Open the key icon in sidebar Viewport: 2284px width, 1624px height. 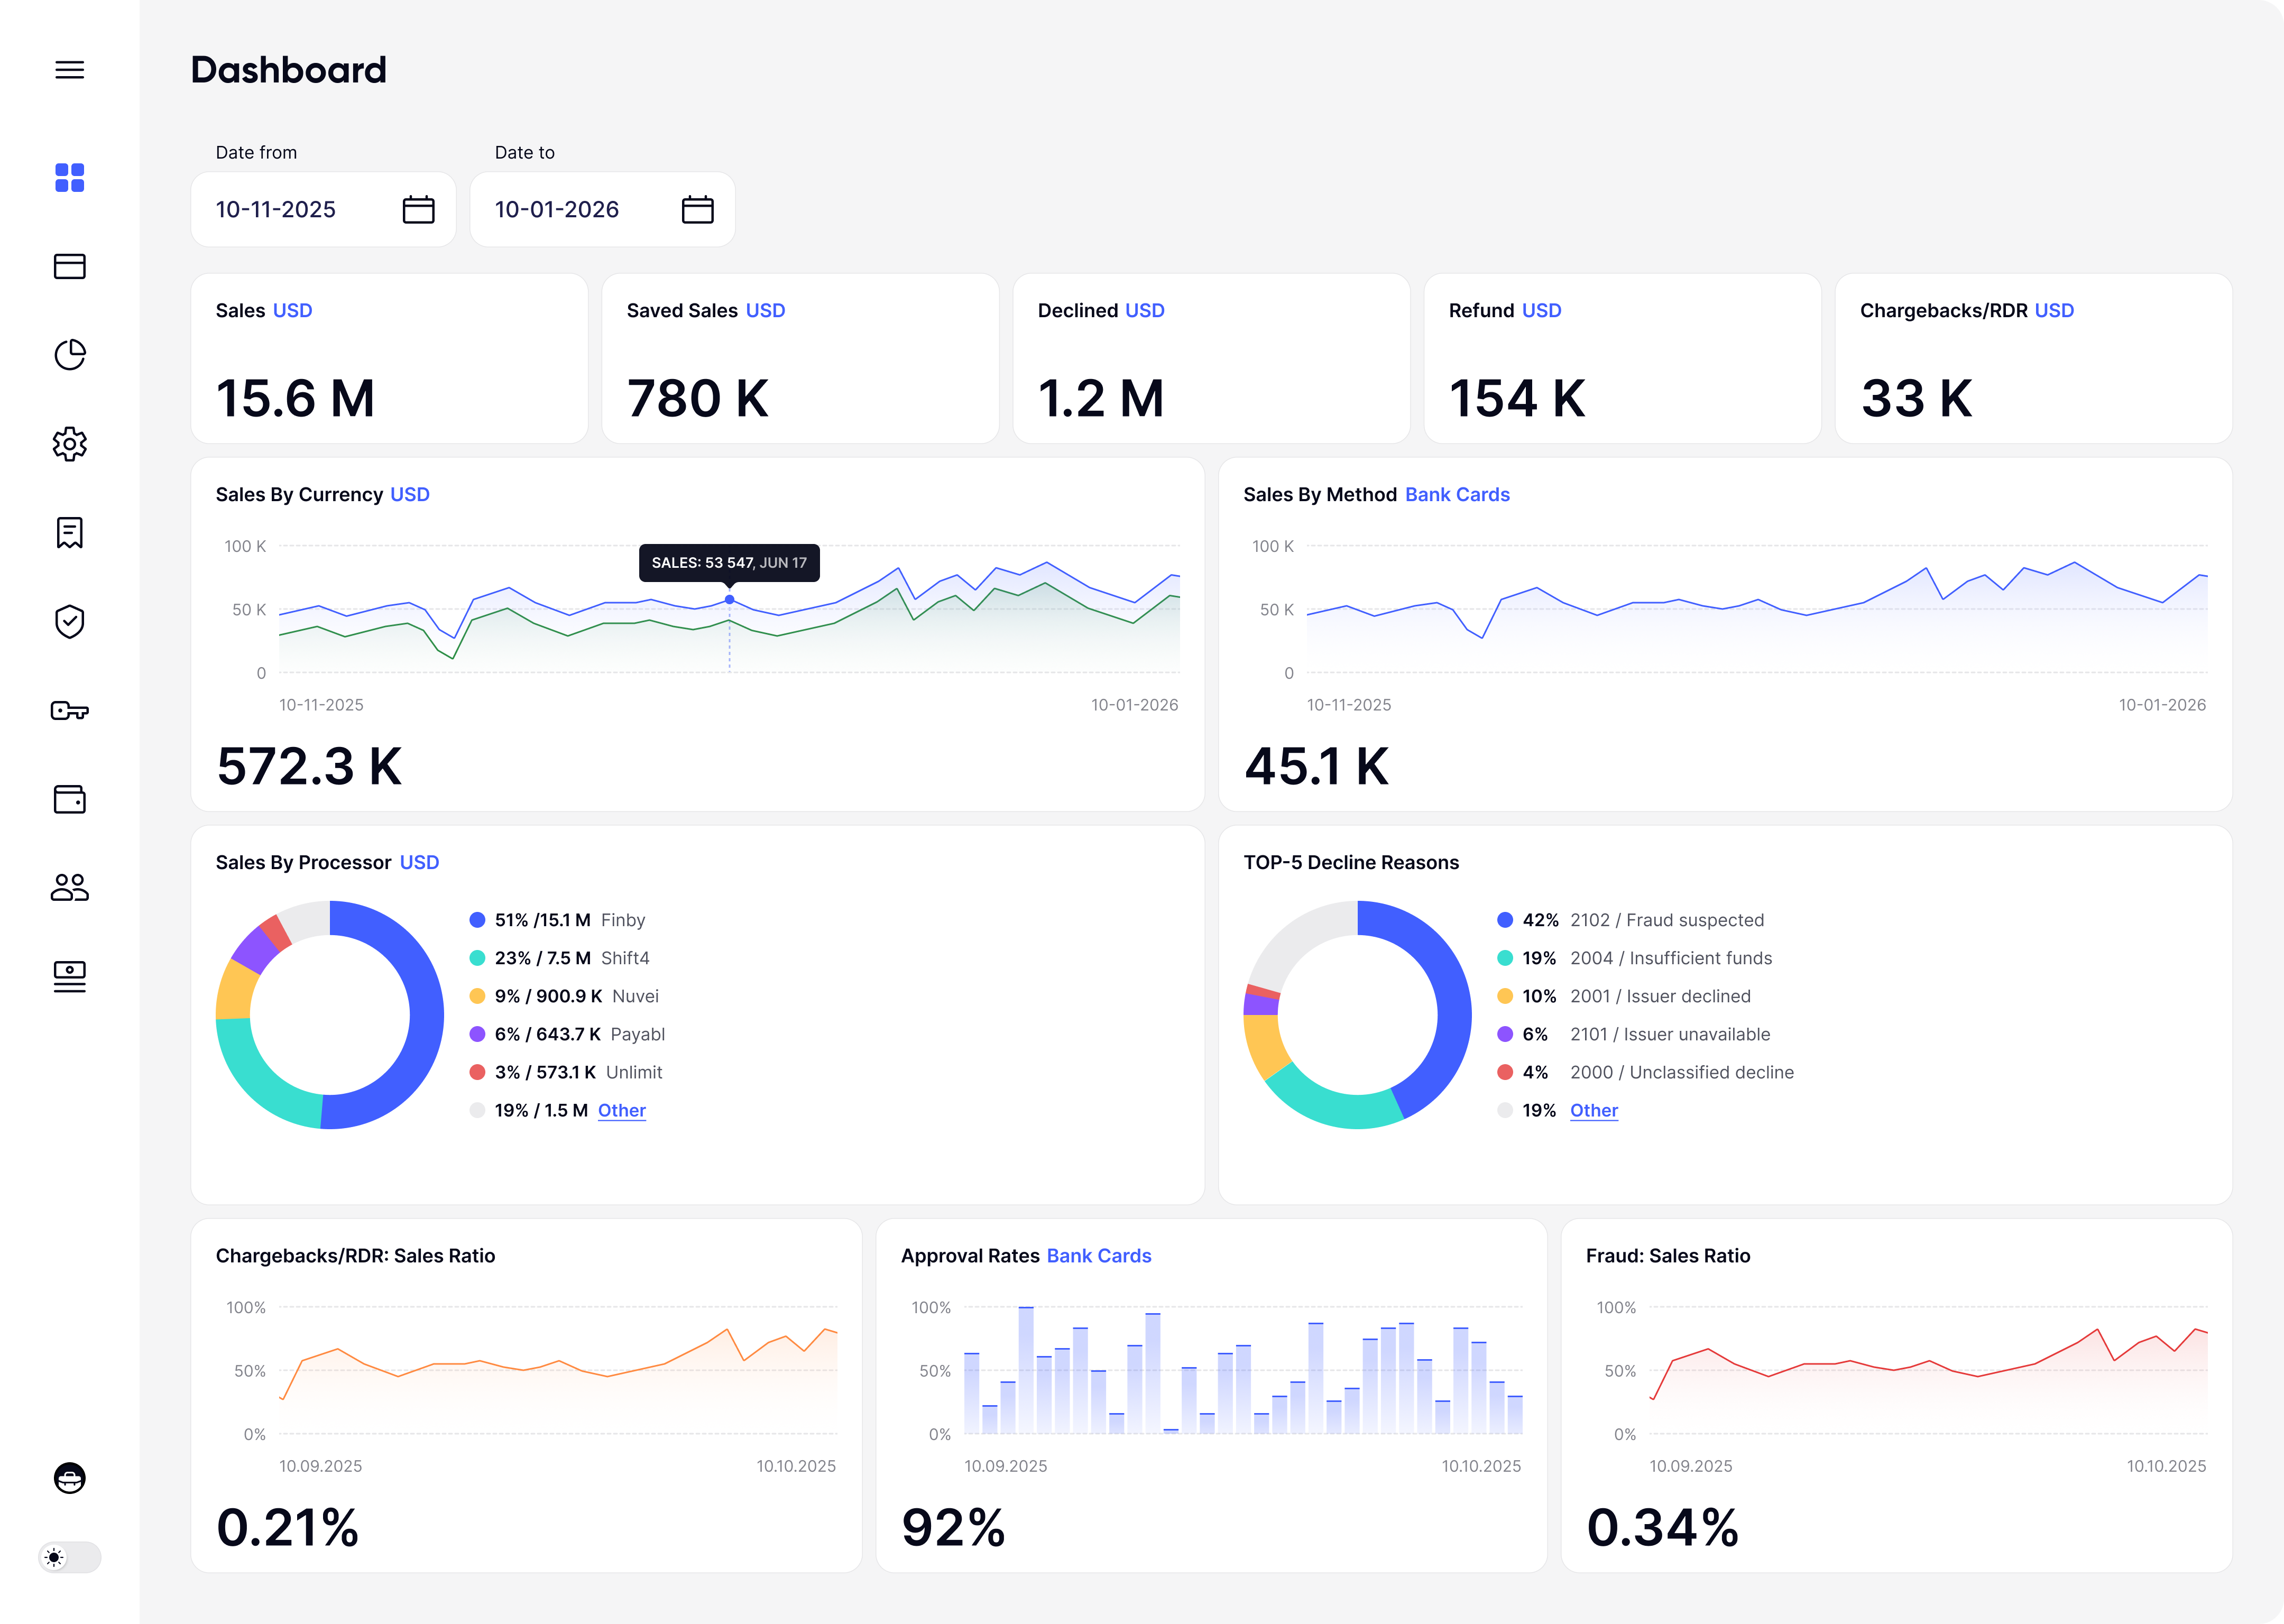(x=69, y=710)
